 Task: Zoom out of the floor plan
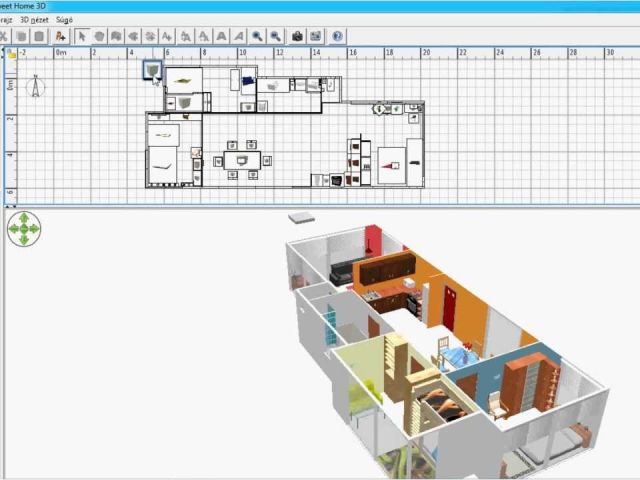[274, 36]
